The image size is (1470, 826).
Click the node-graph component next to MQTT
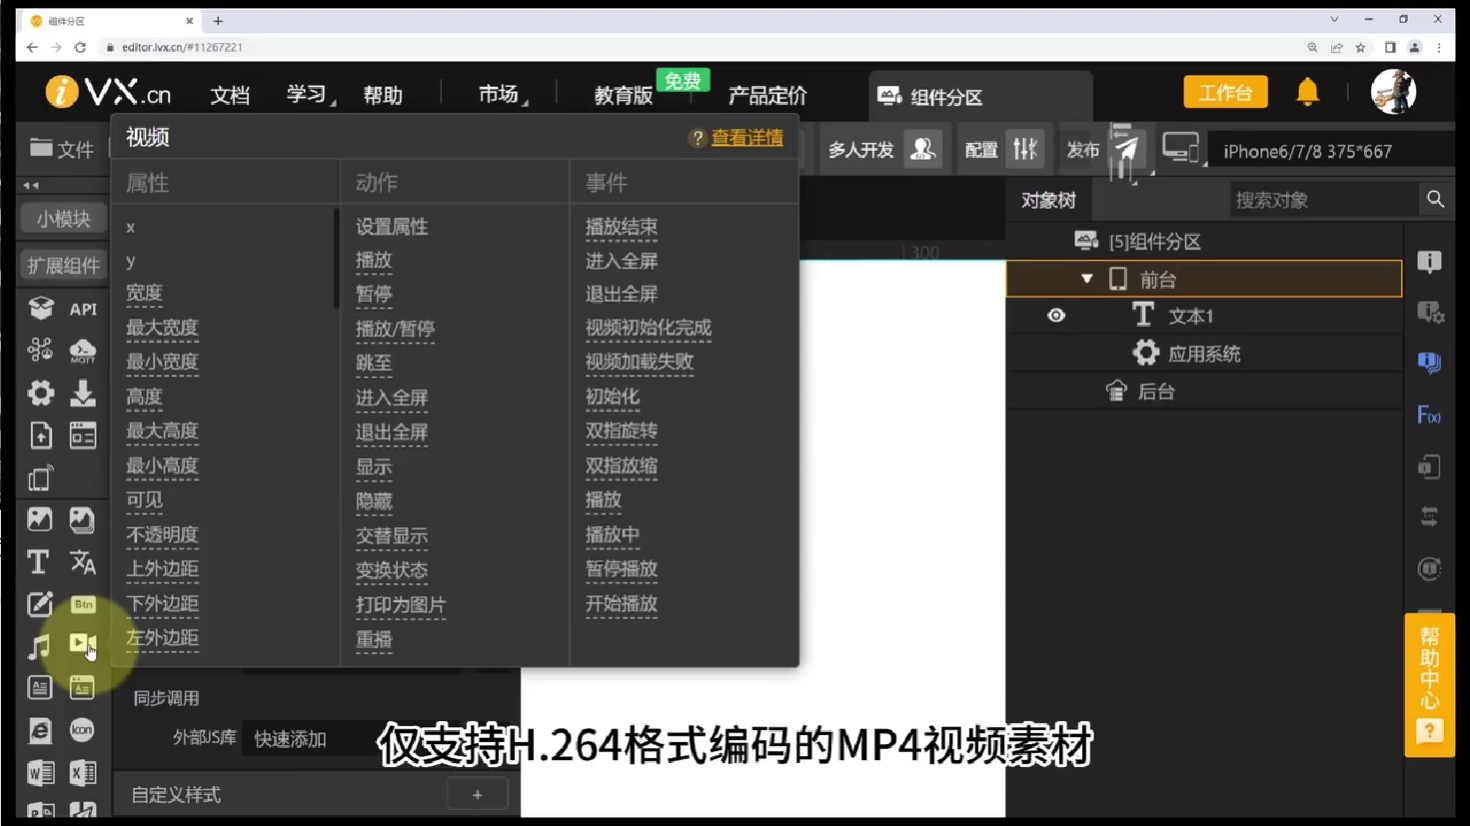coord(39,351)
